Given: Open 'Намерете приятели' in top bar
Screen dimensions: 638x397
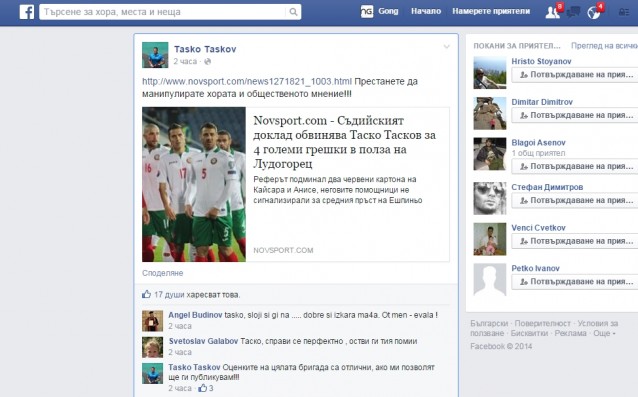Looking at the screenshot, I should (491, 11).
